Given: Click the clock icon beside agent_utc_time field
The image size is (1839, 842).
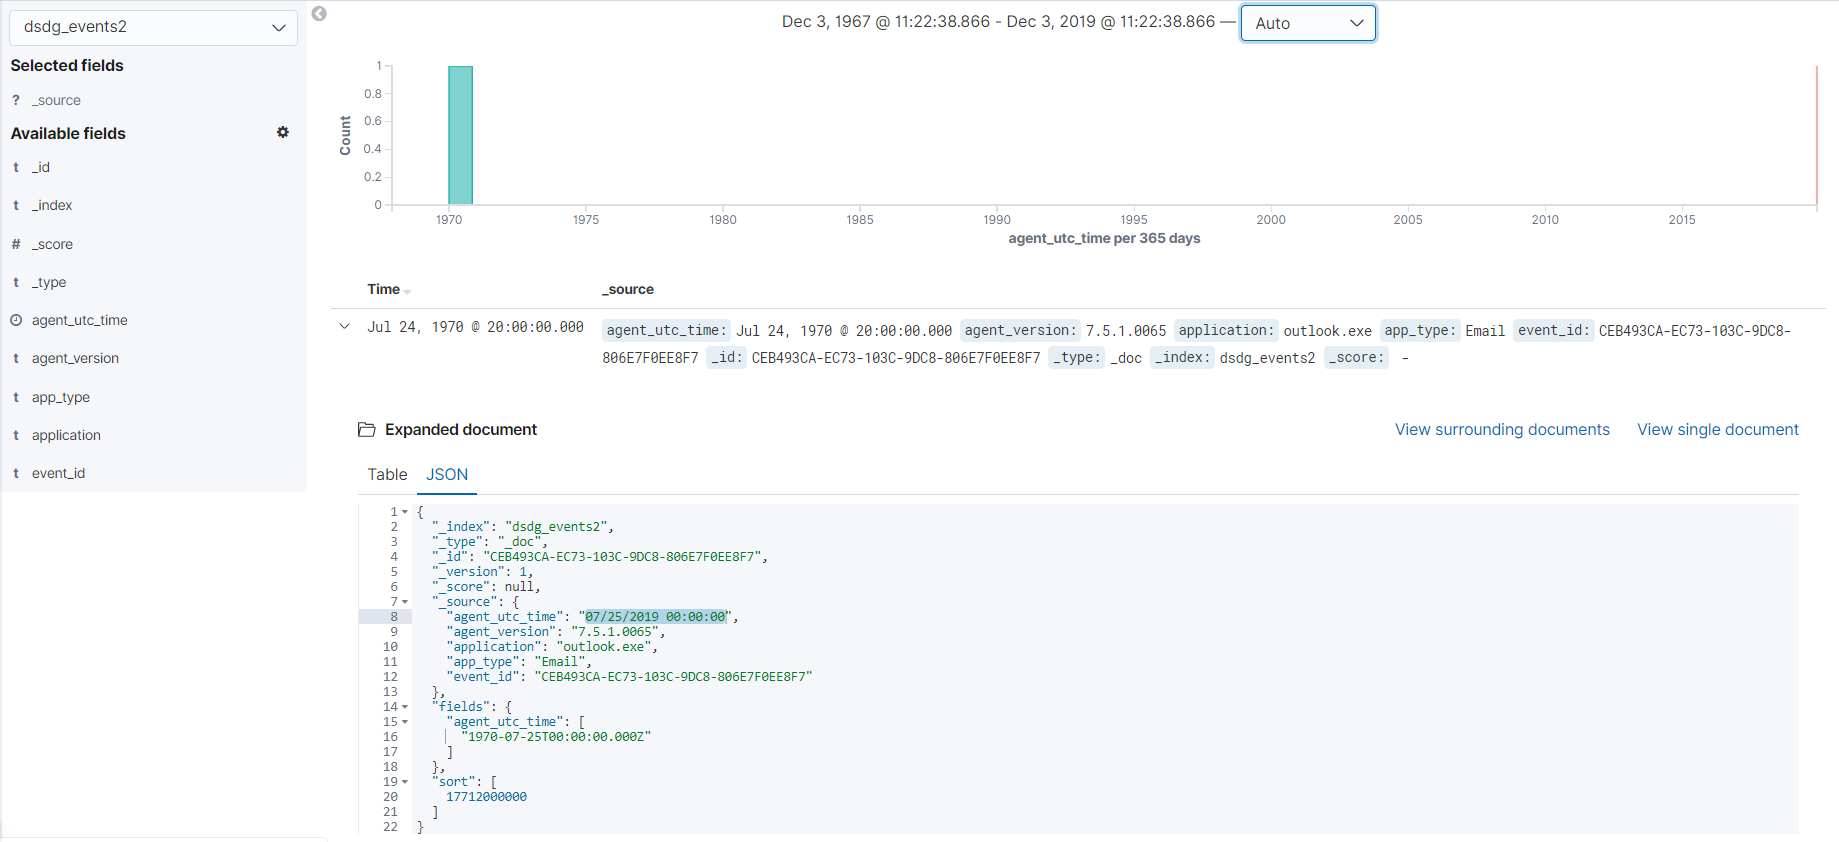Looking at the screenshot, I should pyautogui.click(x=16, y=320).
